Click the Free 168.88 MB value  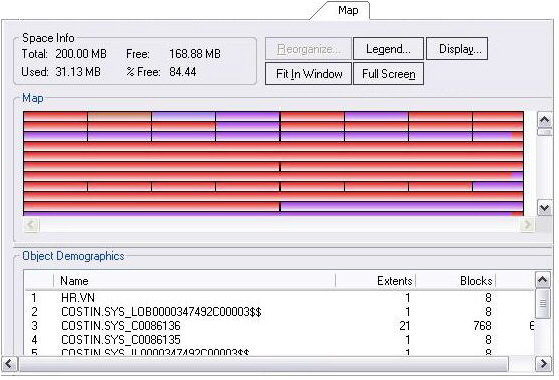click(195, 54)
